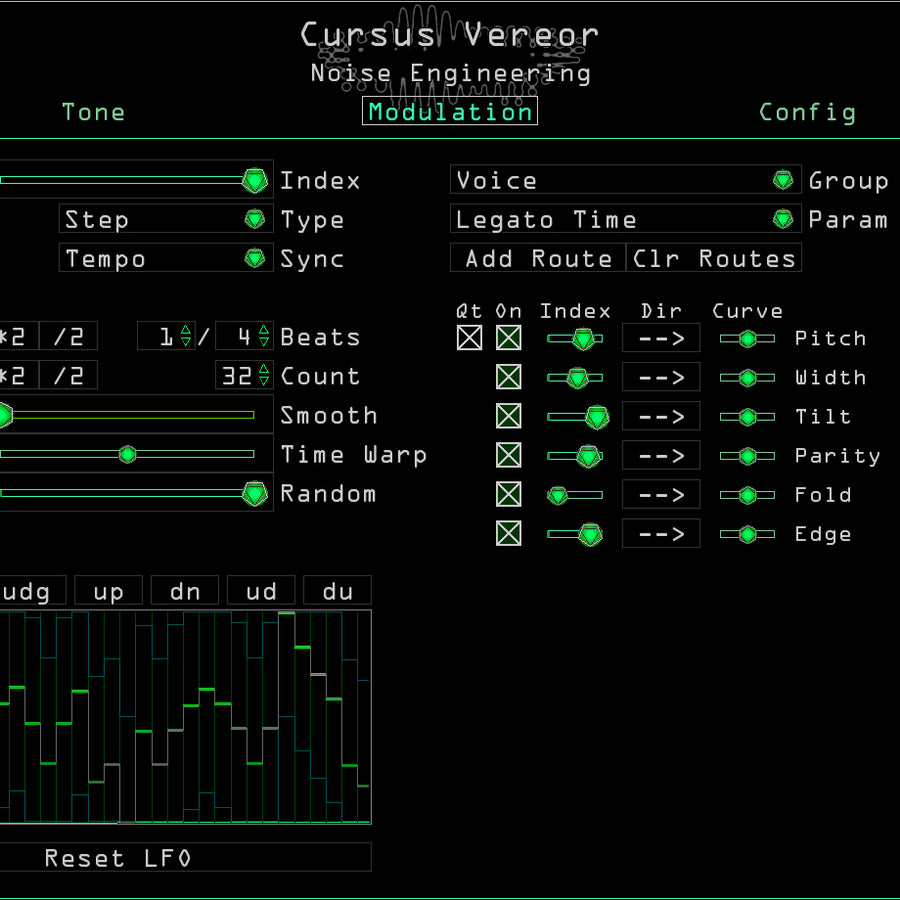The image size is (900, 900).
Task: Click the Reset LFO button
Action: pos(184,858)
